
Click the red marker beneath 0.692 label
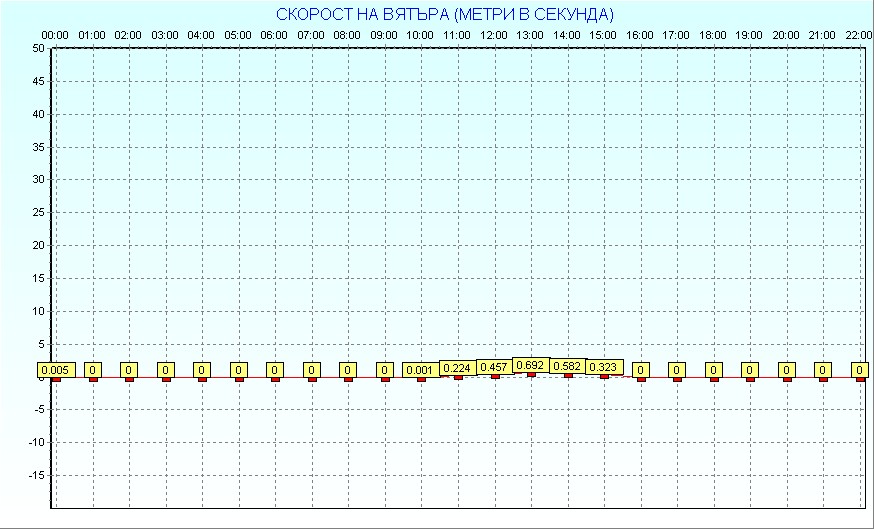531,375
